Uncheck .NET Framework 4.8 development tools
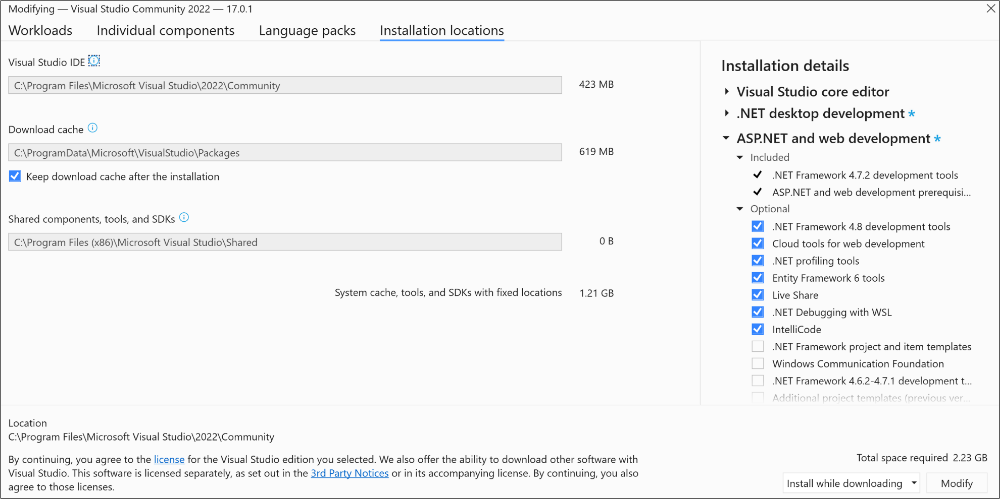 pyautogui.click(x=758, y=227)
